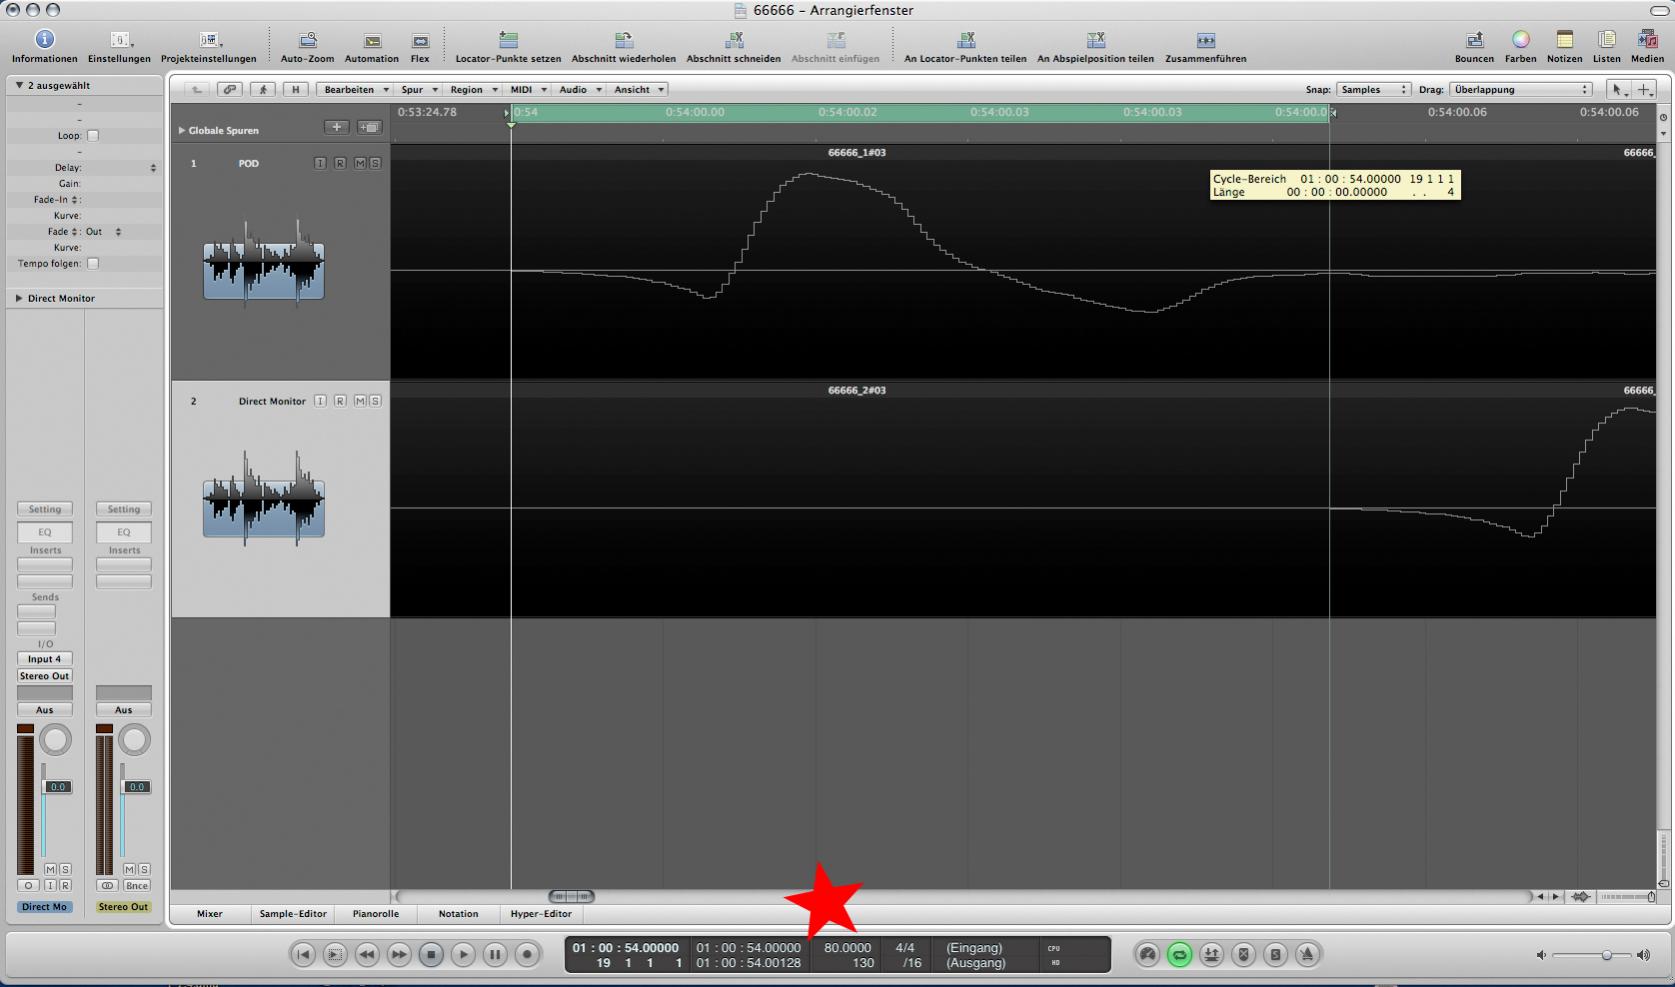Click the duplicate track button
The image size is (1675, 987).
370,127
